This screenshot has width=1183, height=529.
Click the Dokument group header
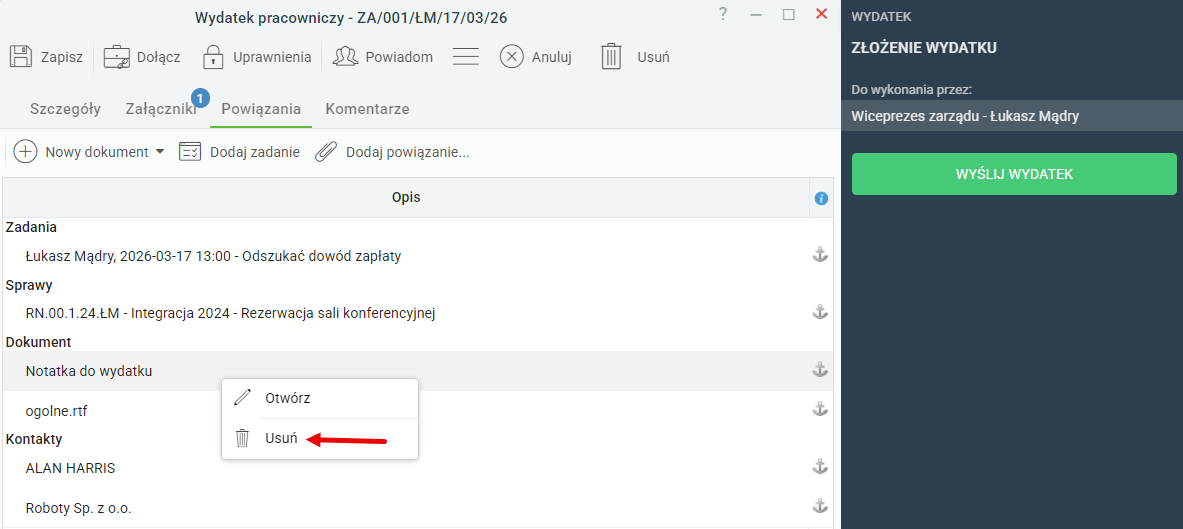pos(38,342)
